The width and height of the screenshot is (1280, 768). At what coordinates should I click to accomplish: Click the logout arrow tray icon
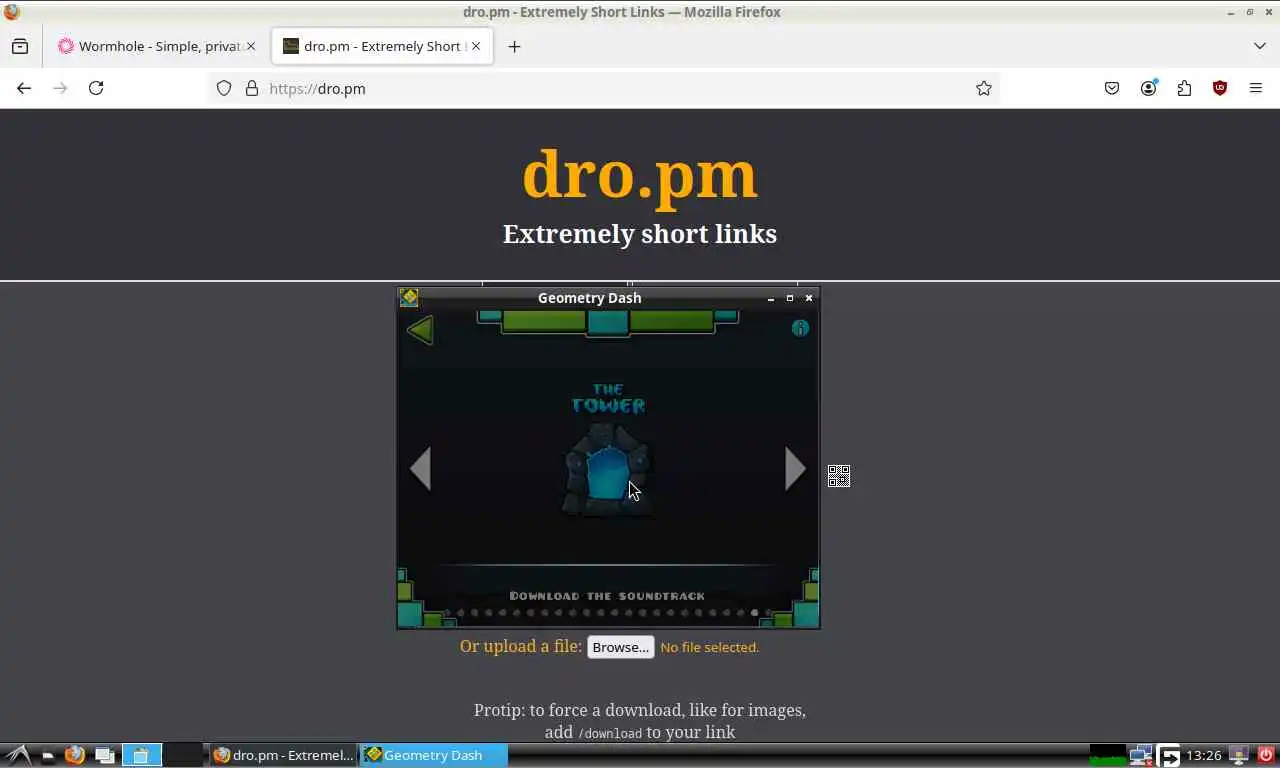click(1170, 755)
